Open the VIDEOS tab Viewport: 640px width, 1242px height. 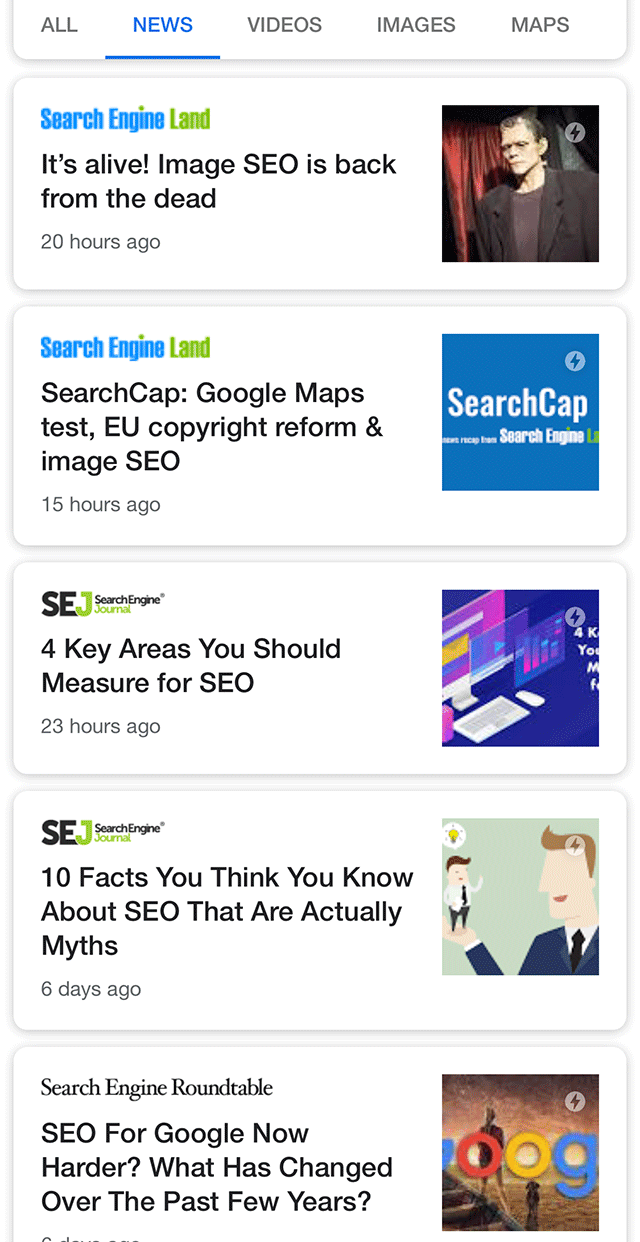284,25
